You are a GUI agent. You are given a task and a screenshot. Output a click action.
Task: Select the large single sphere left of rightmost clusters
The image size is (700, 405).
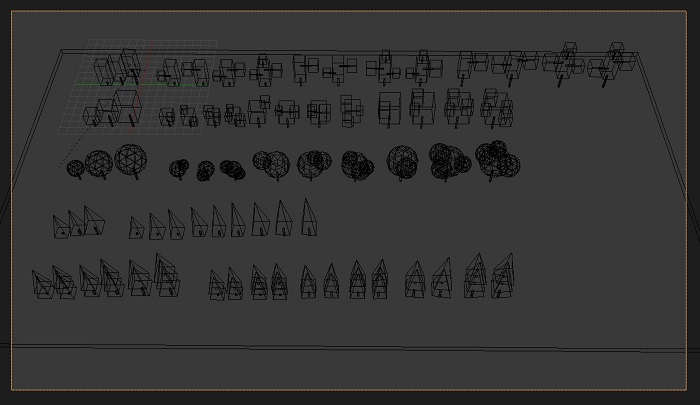(403, 161)
